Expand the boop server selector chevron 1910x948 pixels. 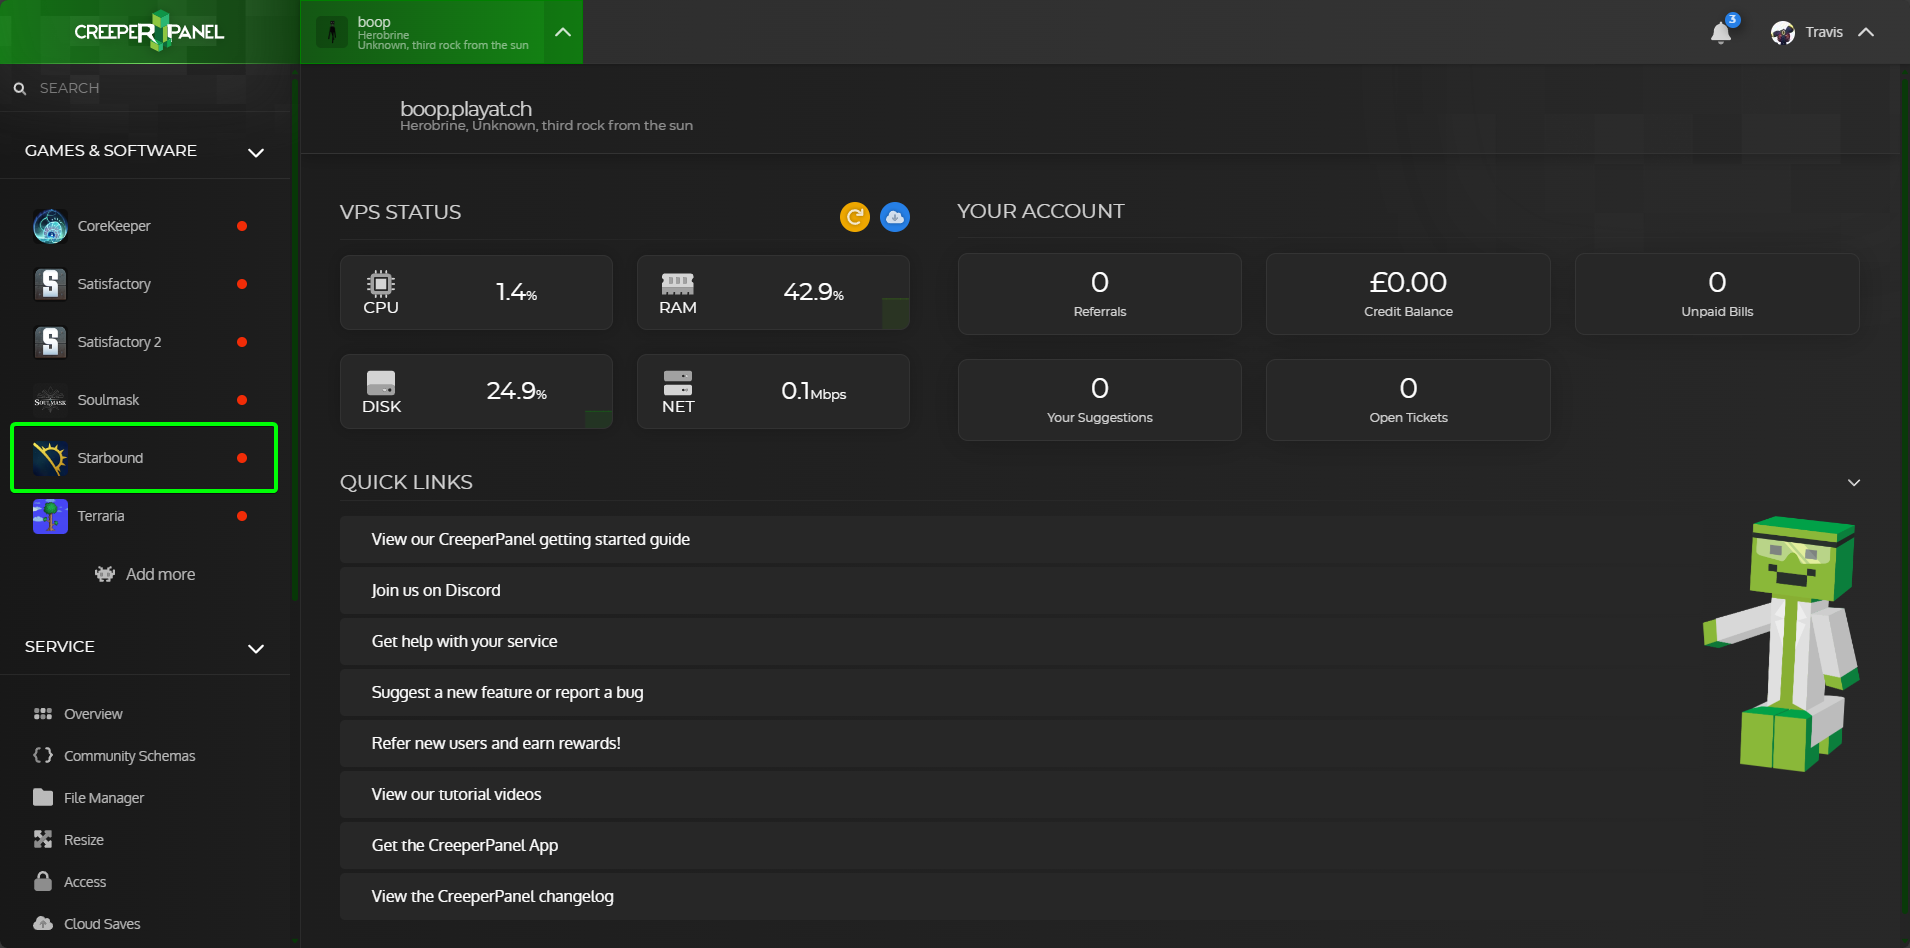563,32
